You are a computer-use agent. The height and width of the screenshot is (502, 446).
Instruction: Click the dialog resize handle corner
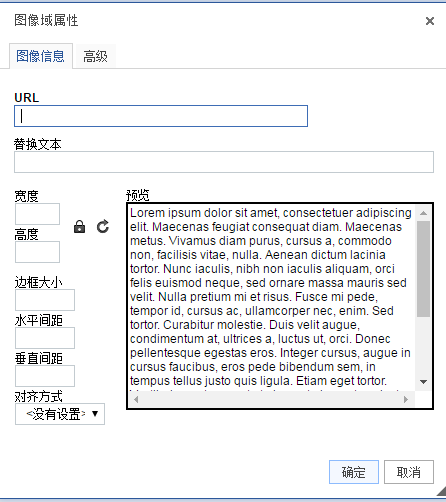pyautogui.click(x=441, y=491)
